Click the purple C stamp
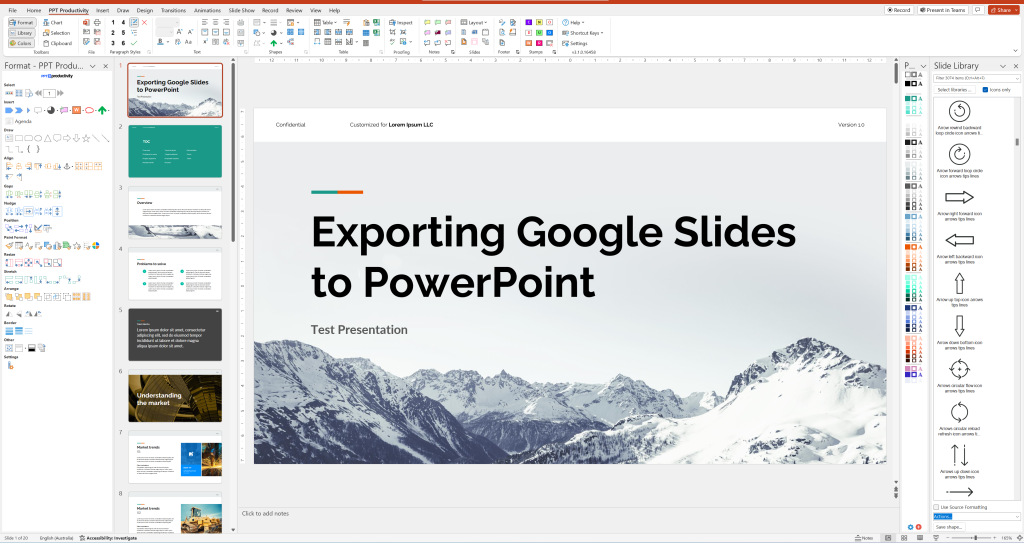1024x543 pixels. [528, 22]
